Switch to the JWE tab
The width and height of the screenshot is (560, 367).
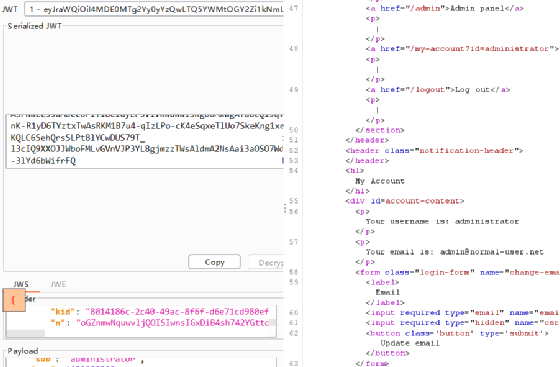(x=58, y=284)
